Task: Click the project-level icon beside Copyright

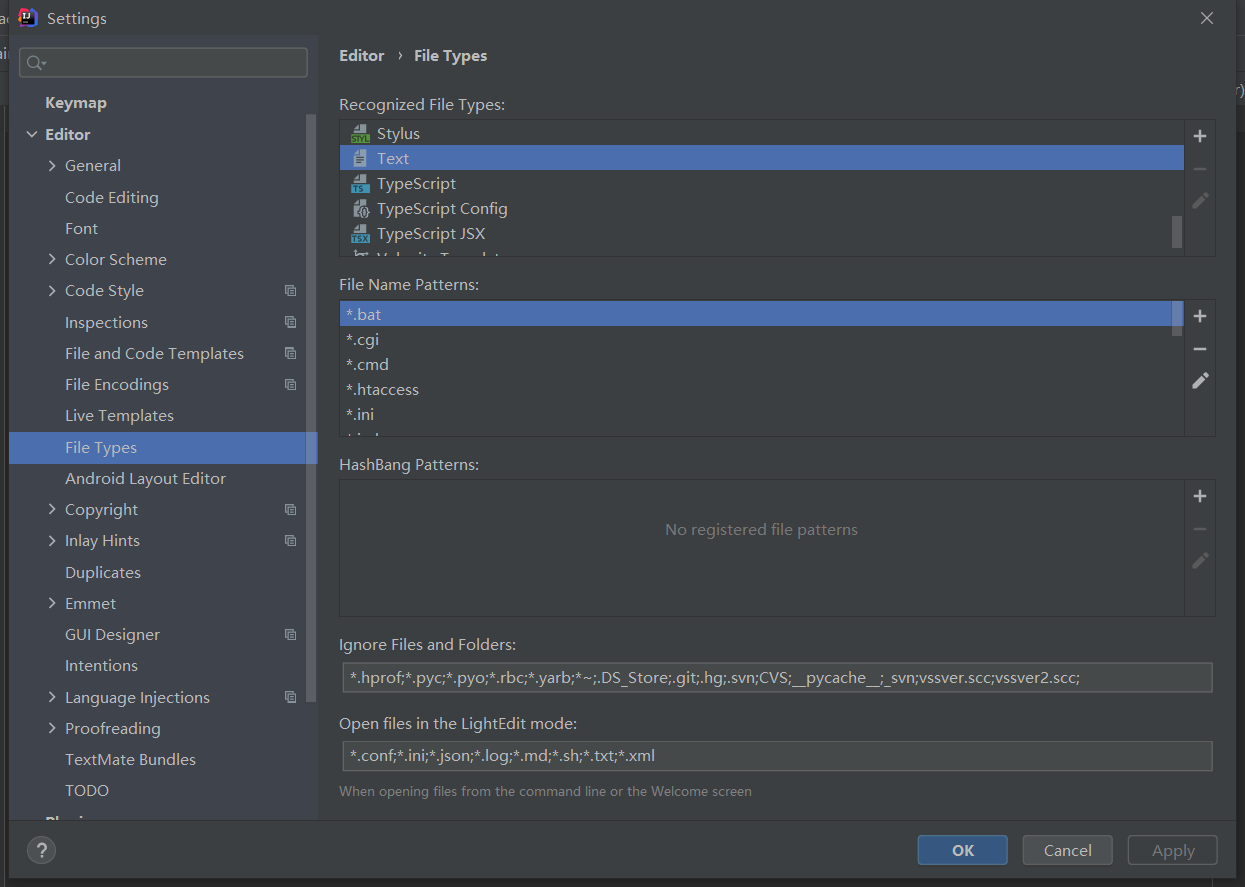Action: (x=290, y=510)
